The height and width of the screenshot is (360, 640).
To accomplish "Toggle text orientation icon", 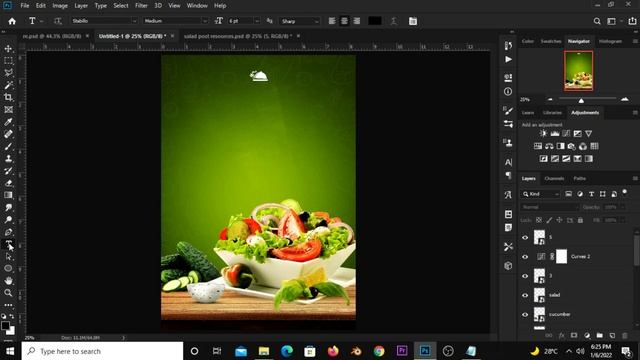I will (58, 21).
